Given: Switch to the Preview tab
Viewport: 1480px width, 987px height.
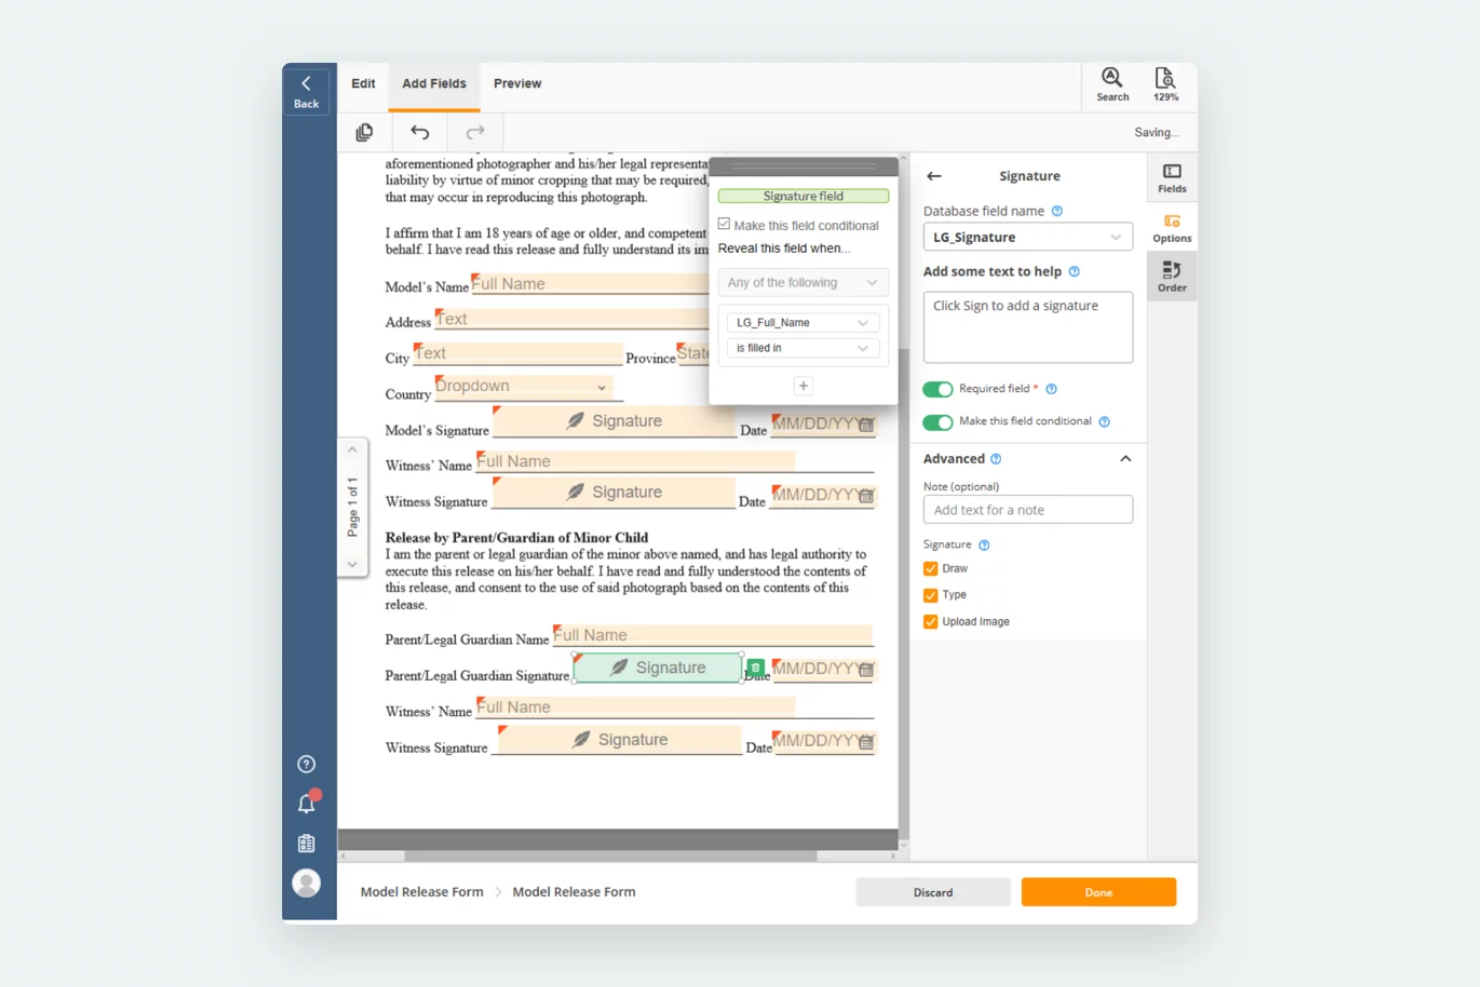Looking at the screenshot, I should (517, 84).
